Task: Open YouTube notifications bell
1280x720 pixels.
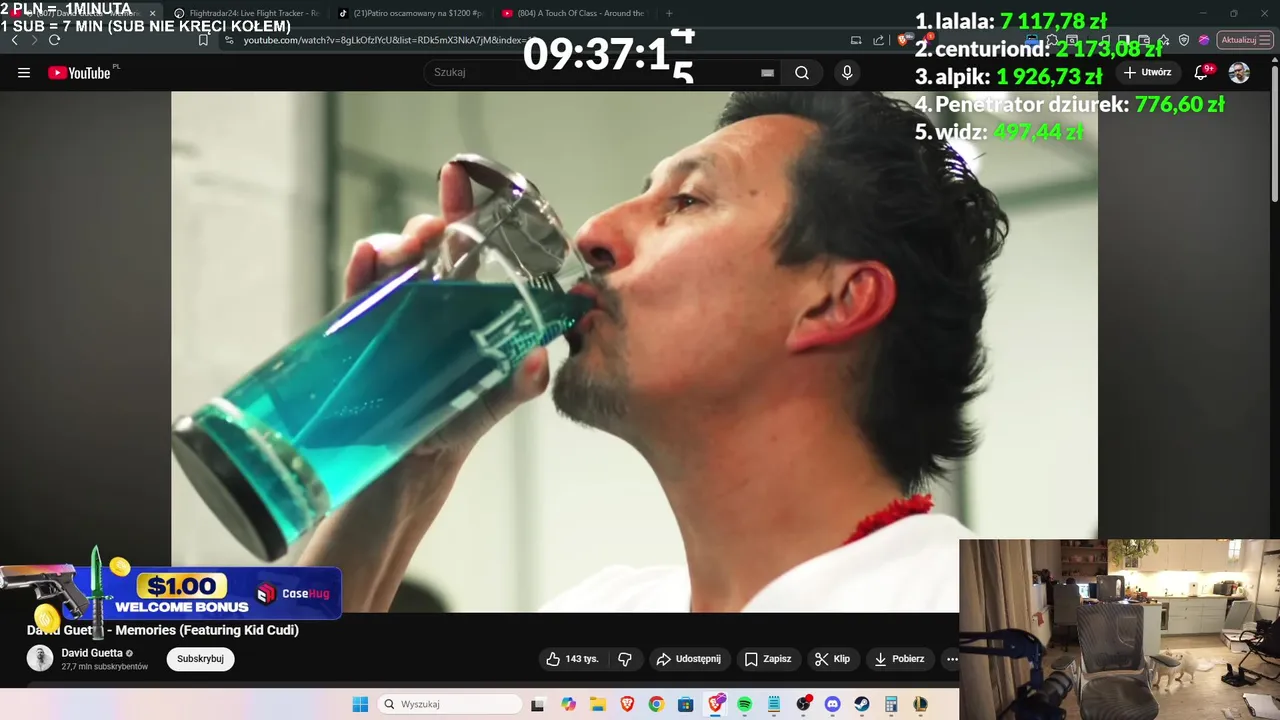Action: [x=1202, y=73]
